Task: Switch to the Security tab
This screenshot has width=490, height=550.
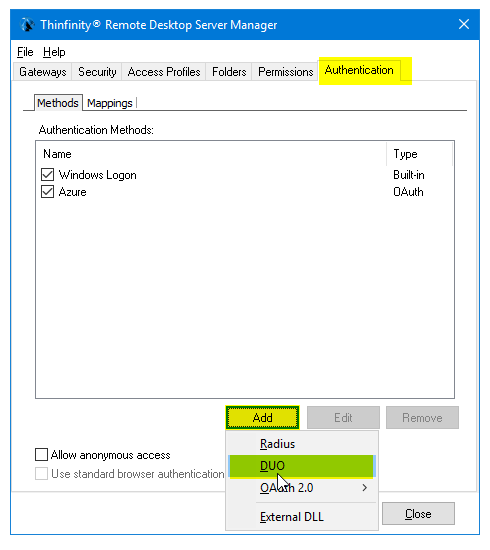Action: (97, 72)
